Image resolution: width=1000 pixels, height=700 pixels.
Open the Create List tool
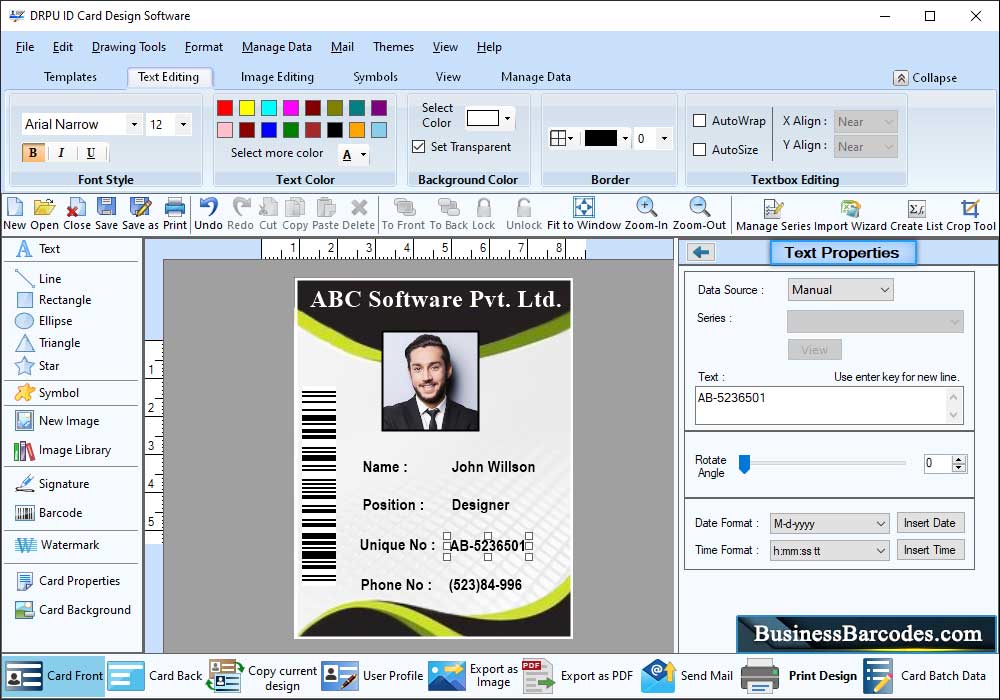tap(916, 215)
